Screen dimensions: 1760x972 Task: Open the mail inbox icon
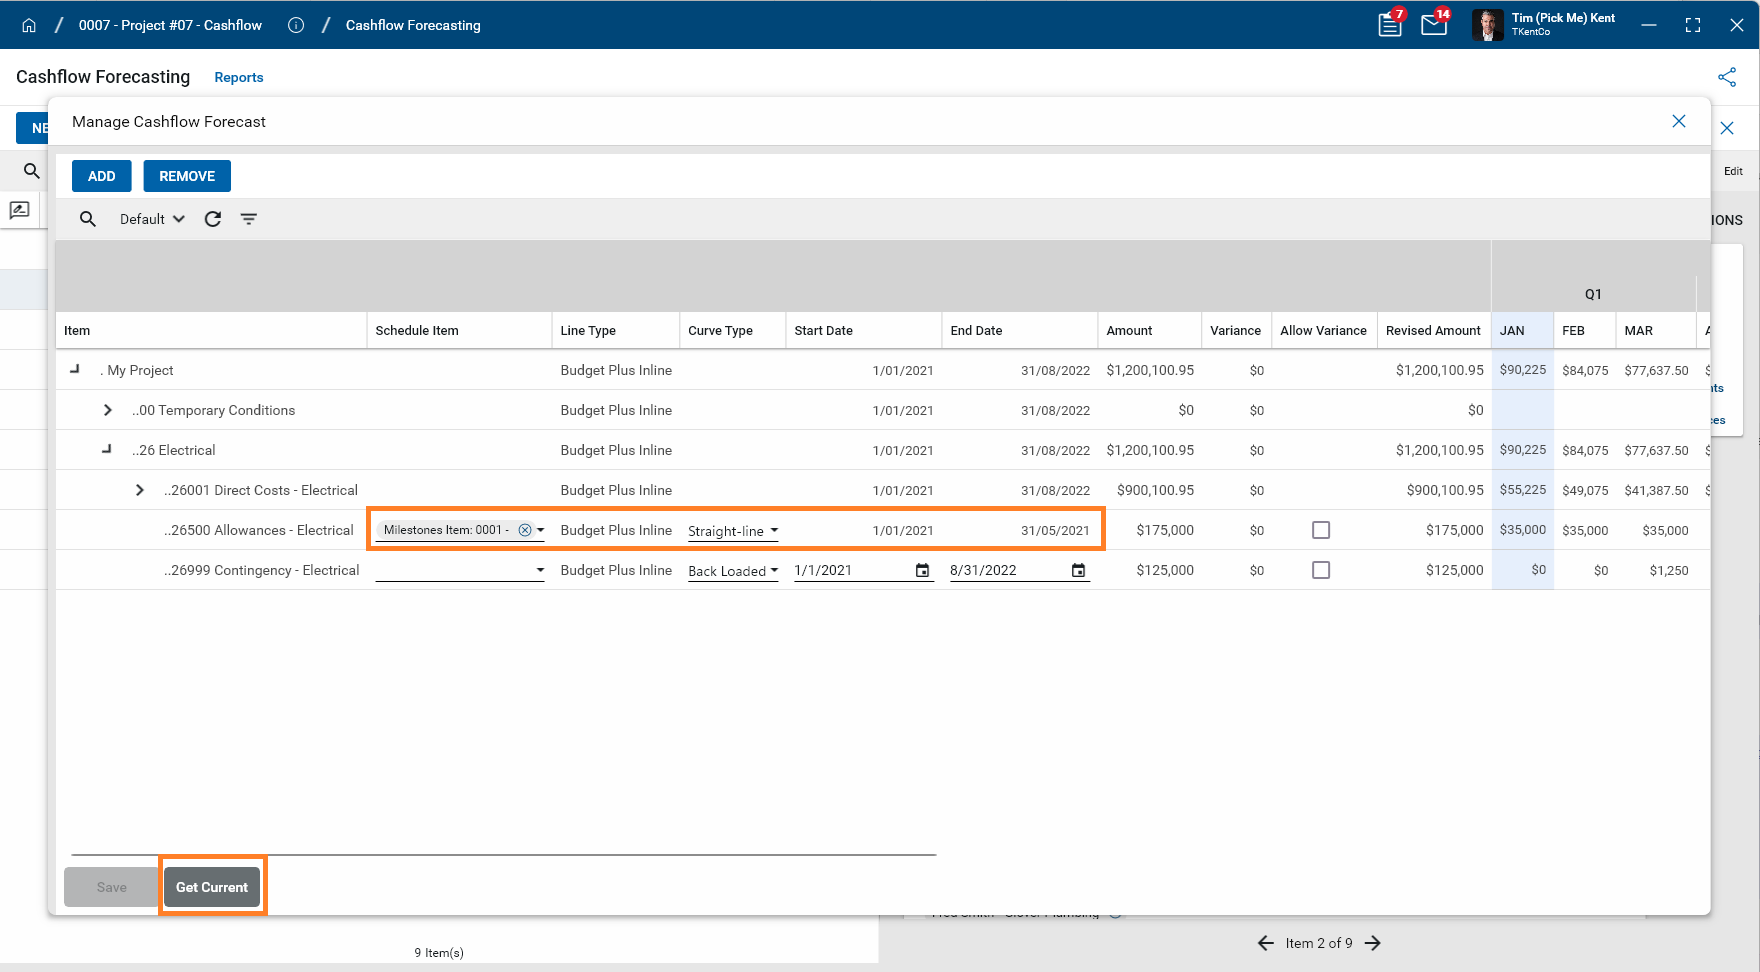pos(1434,25)
